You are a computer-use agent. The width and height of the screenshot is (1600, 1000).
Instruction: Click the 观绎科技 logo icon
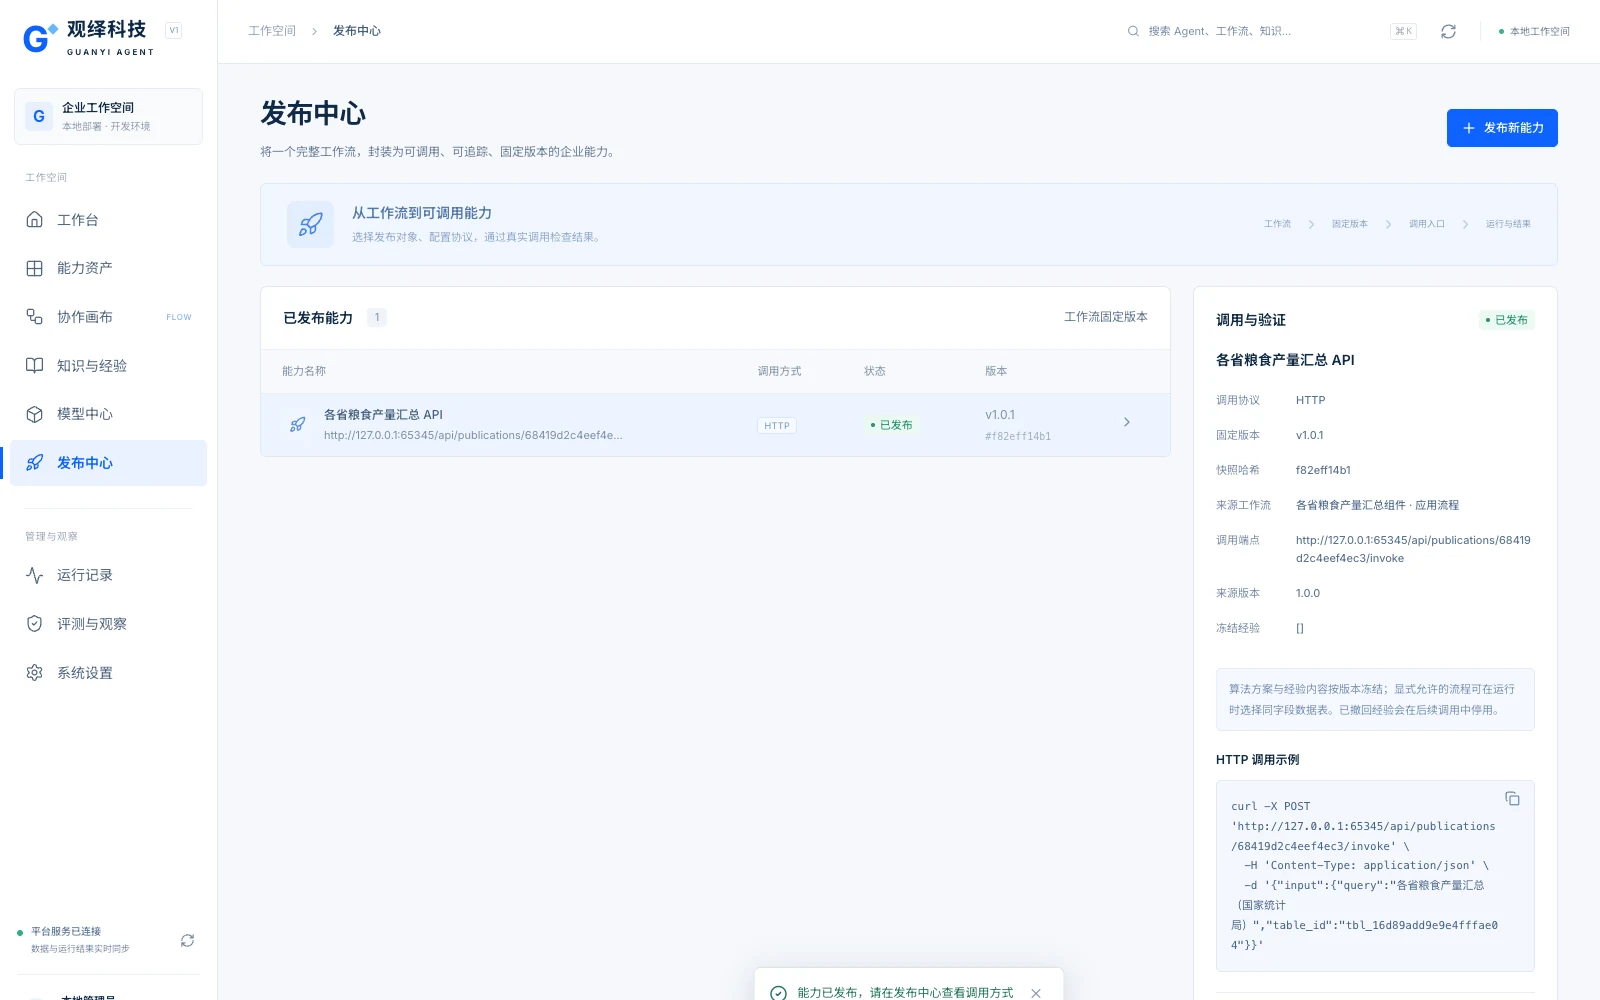[x=39, y=38]
